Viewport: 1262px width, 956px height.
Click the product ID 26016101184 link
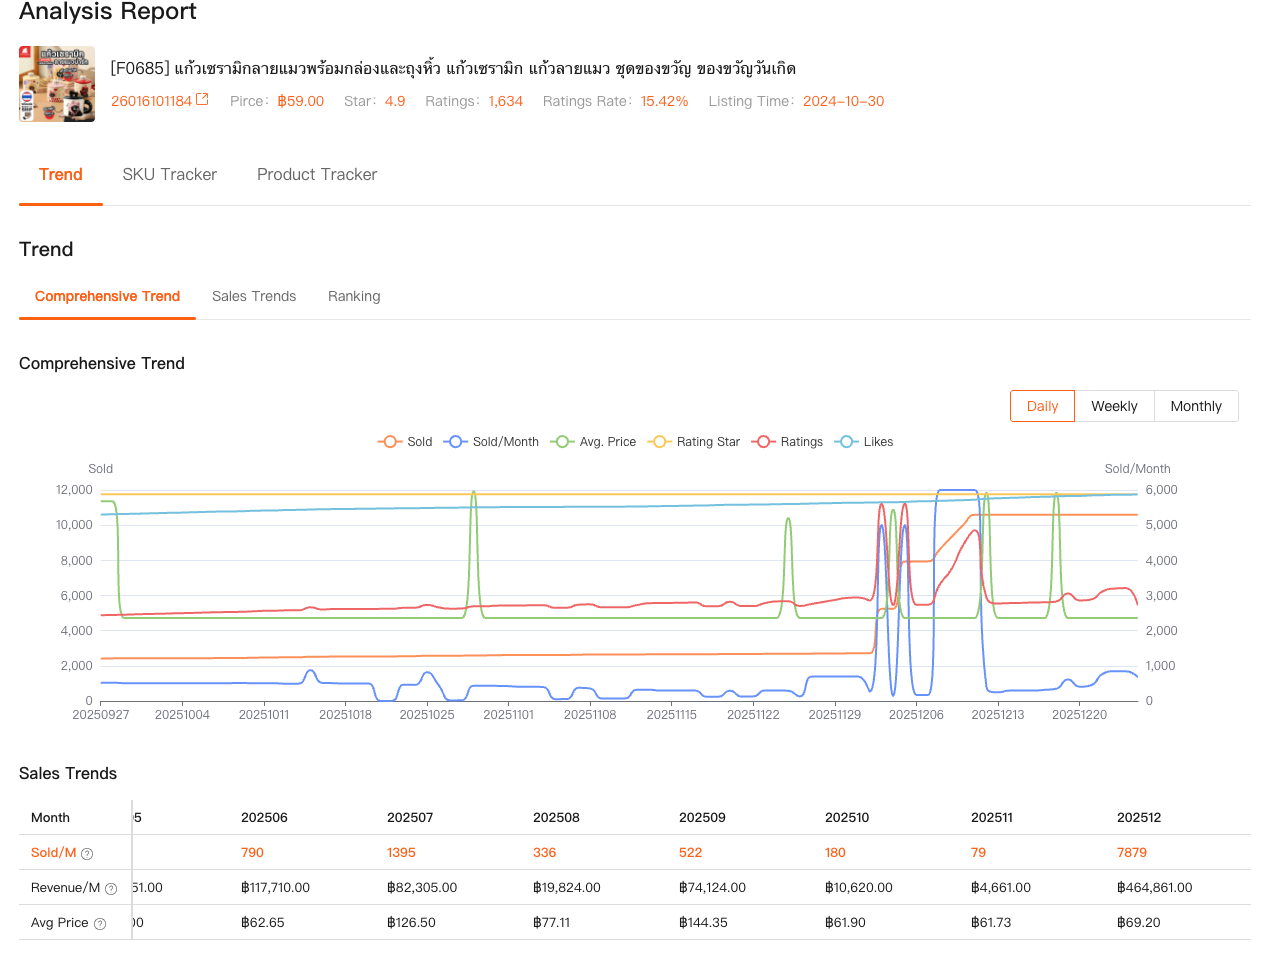click(x=151, y=101)
